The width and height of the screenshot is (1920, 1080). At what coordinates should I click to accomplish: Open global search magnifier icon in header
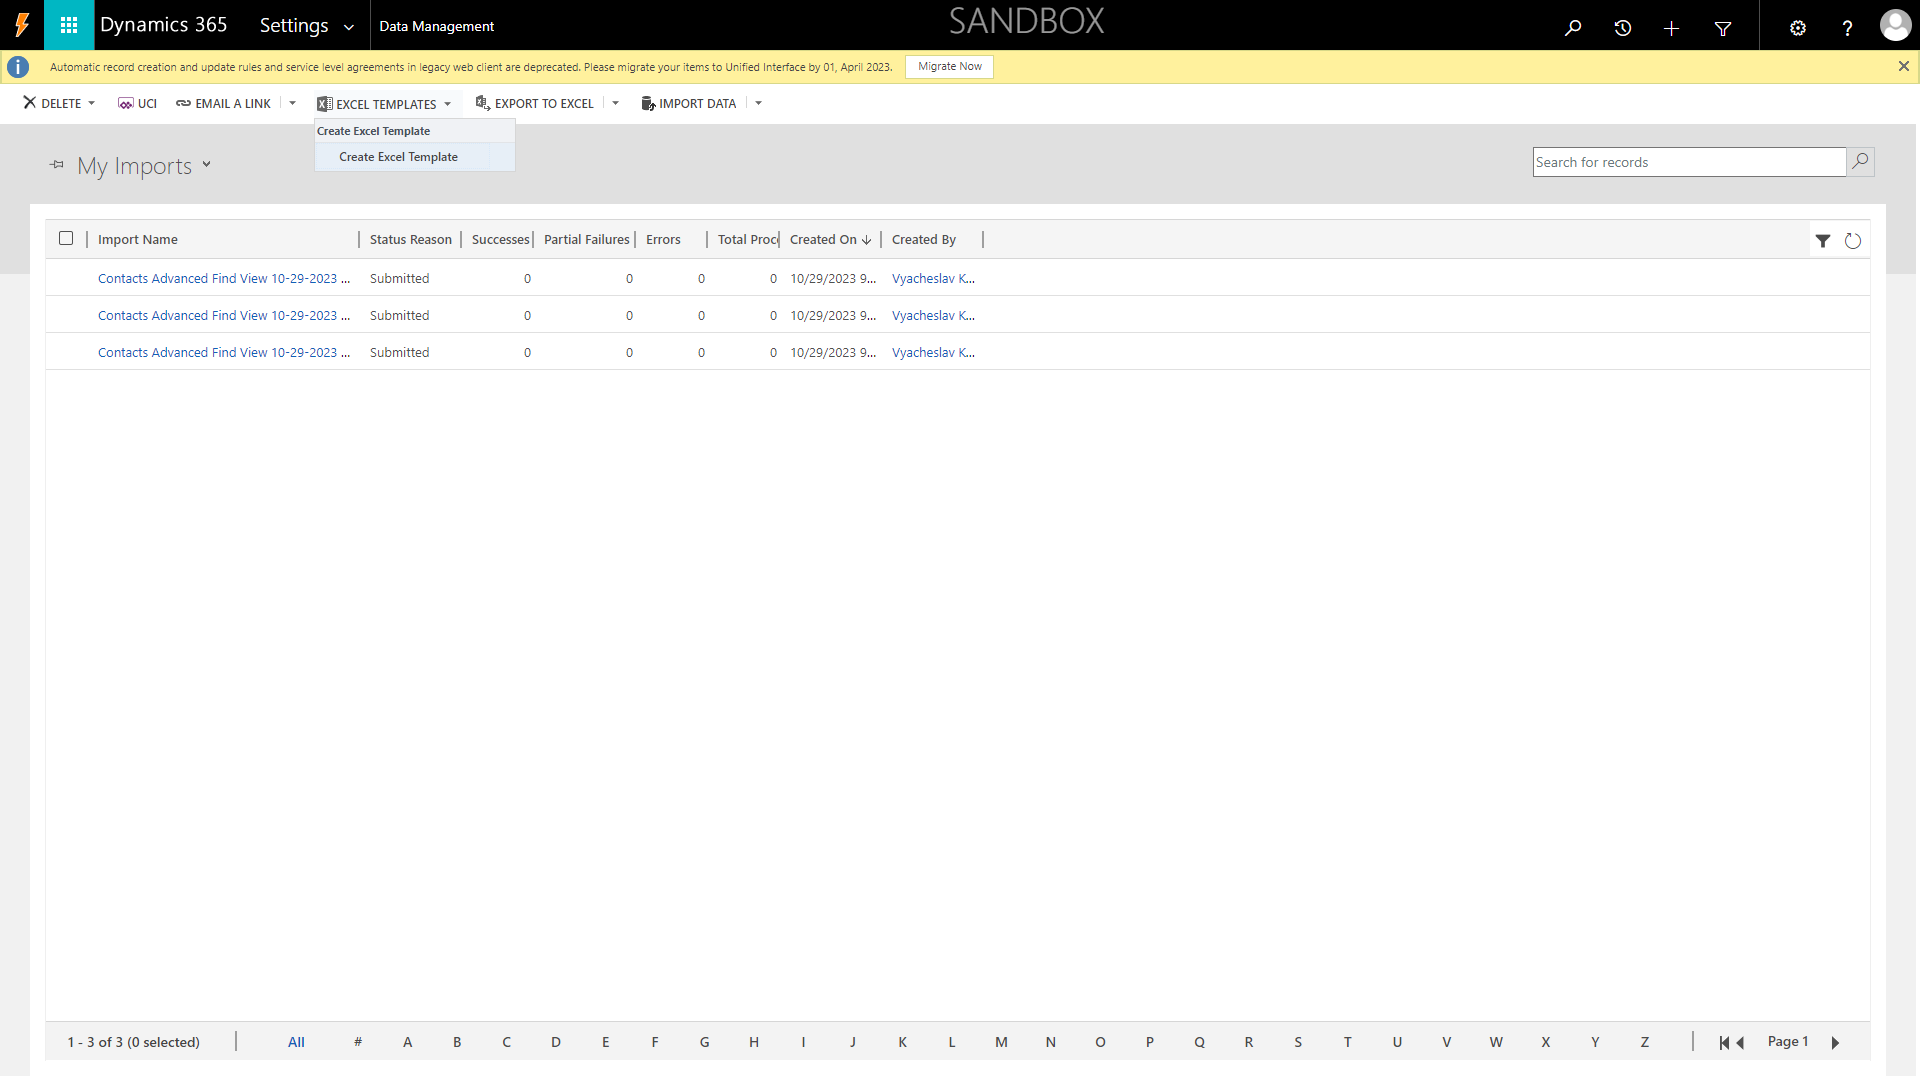coord(1573,27)
